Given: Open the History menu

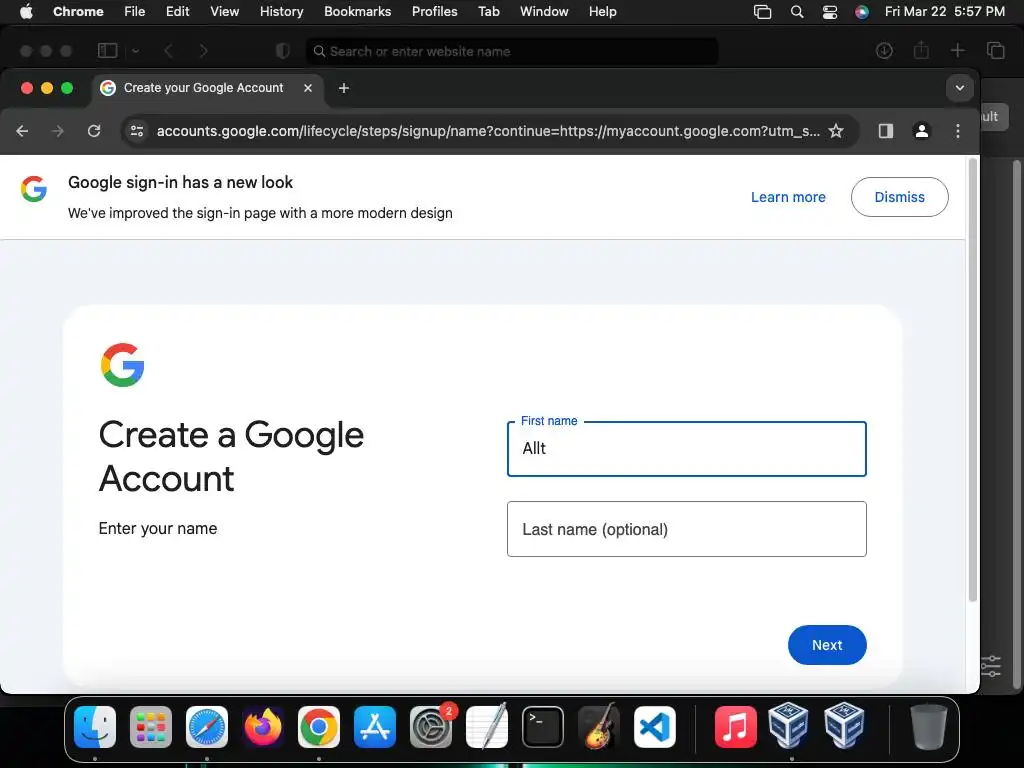Looking at the screenshot, I should (281, 12).
